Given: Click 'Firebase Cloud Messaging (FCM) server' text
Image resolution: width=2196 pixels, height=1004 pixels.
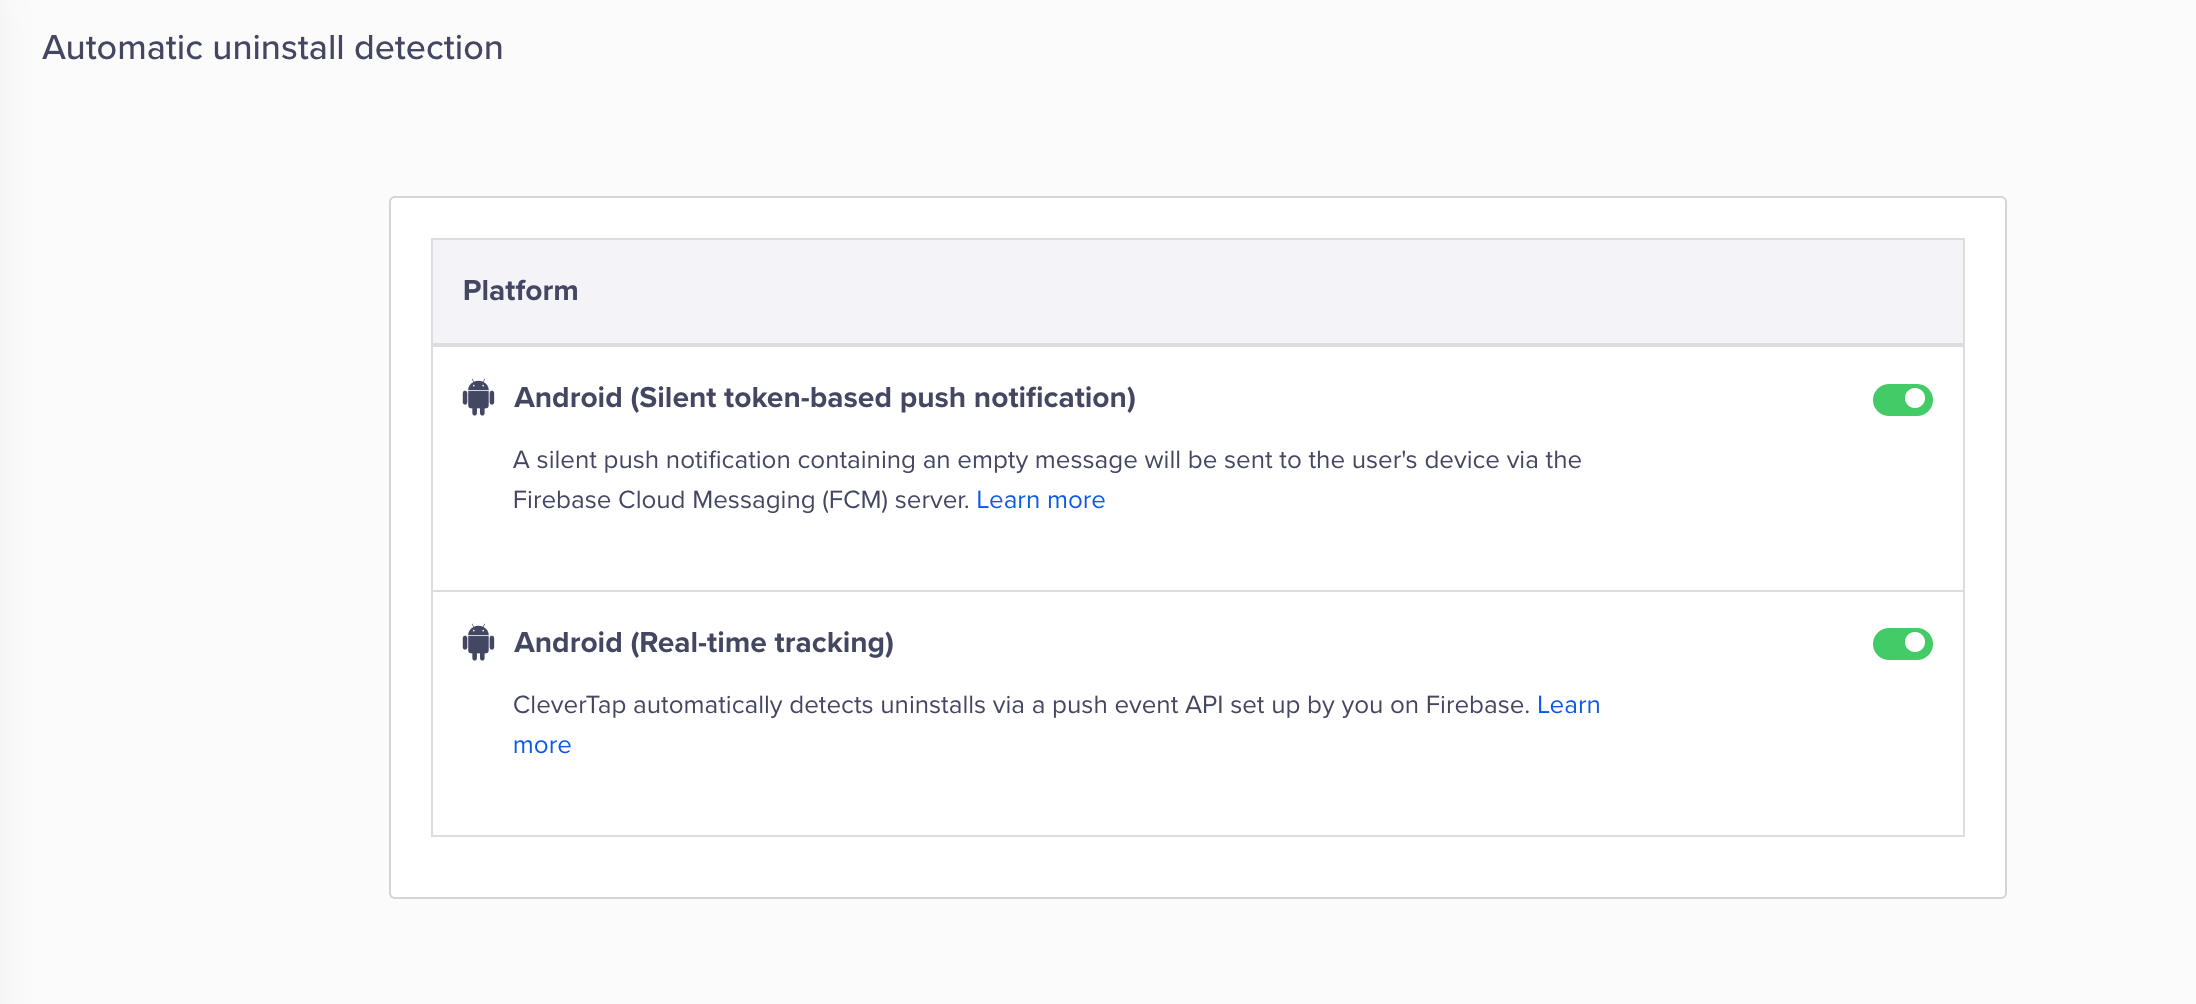Looking at the screenshot, I should 740,500.
